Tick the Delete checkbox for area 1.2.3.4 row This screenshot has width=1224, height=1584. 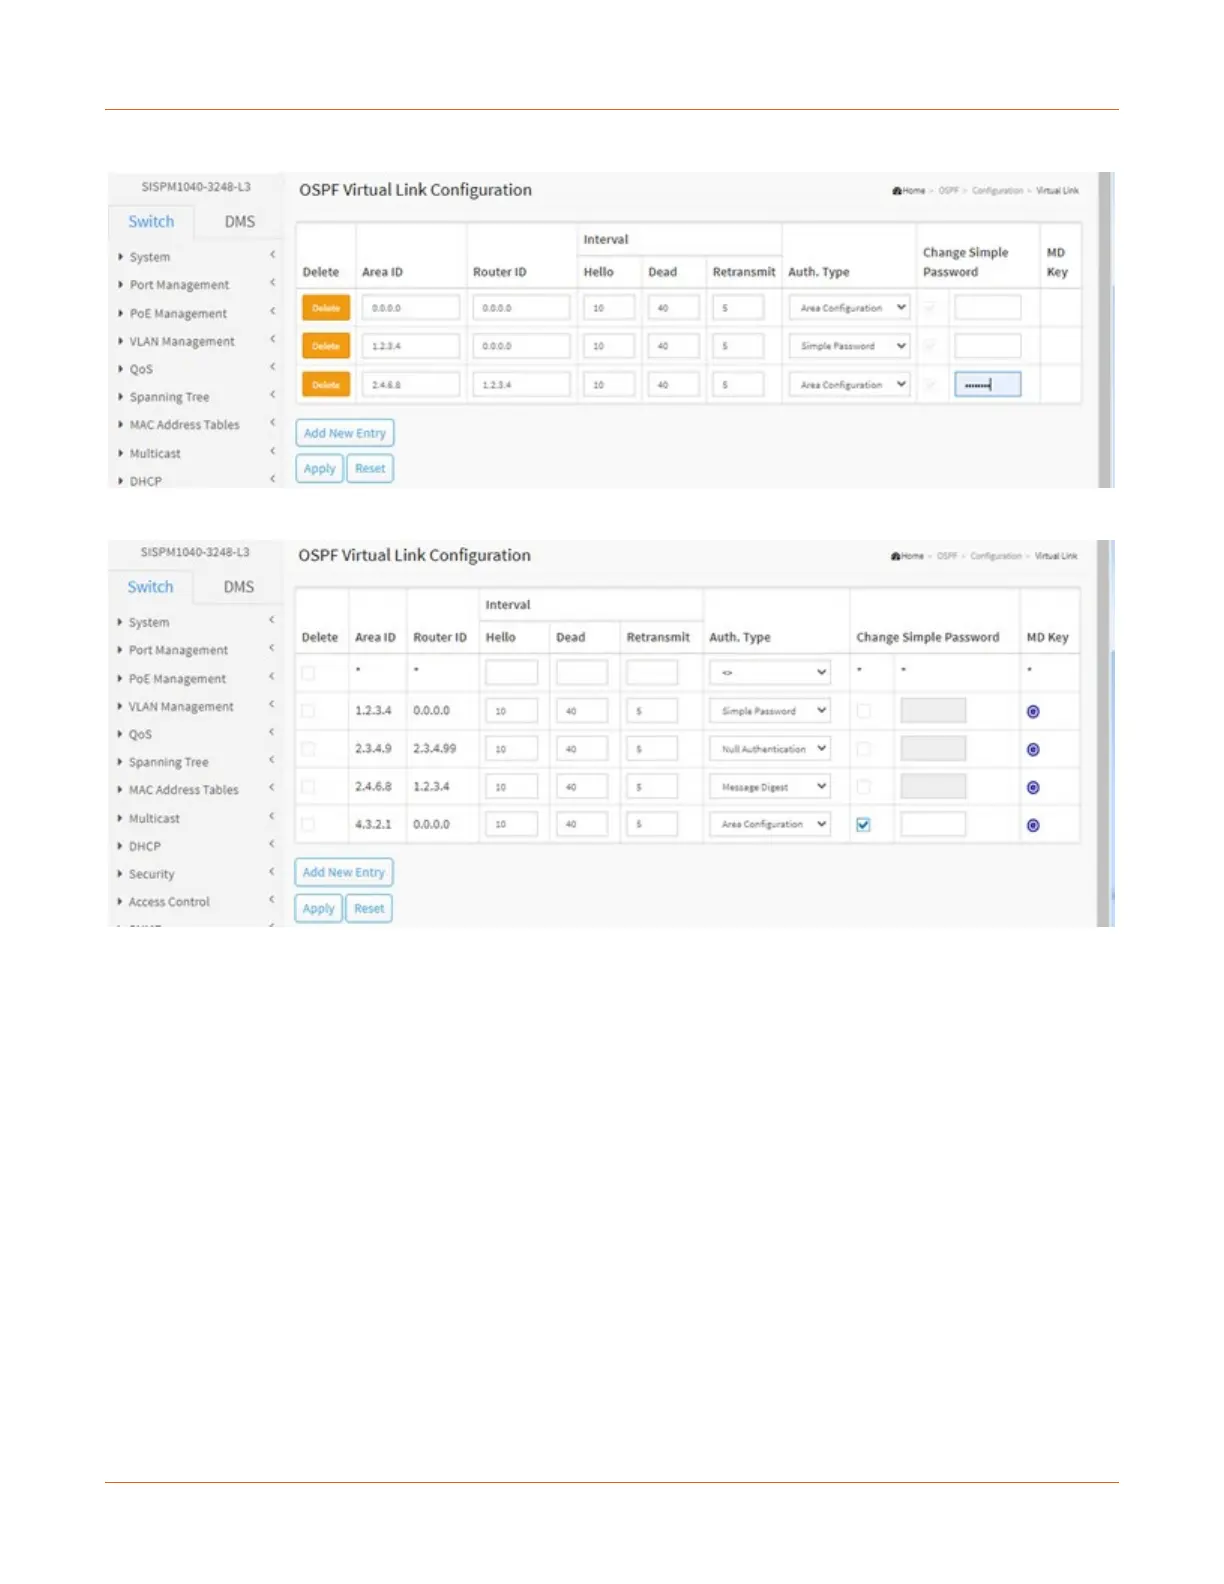click(x=308, y=711)
